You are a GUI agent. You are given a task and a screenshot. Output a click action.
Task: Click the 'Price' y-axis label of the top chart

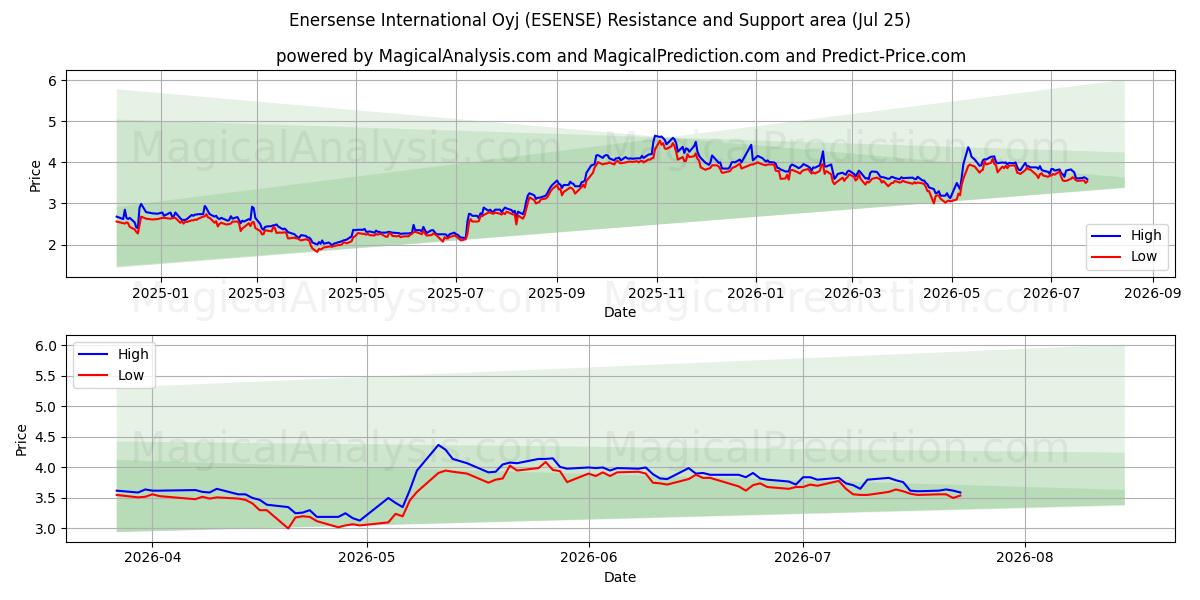coord(36,174)
